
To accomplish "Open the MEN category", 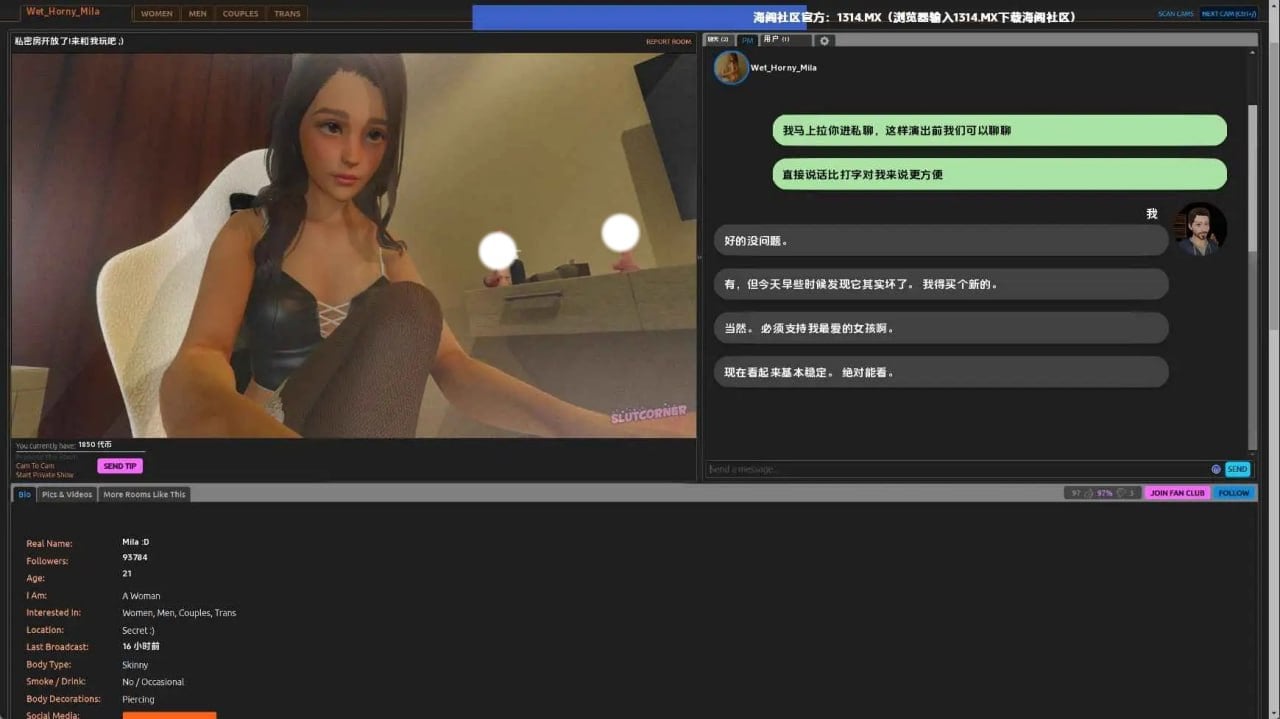I will [198, 14].
